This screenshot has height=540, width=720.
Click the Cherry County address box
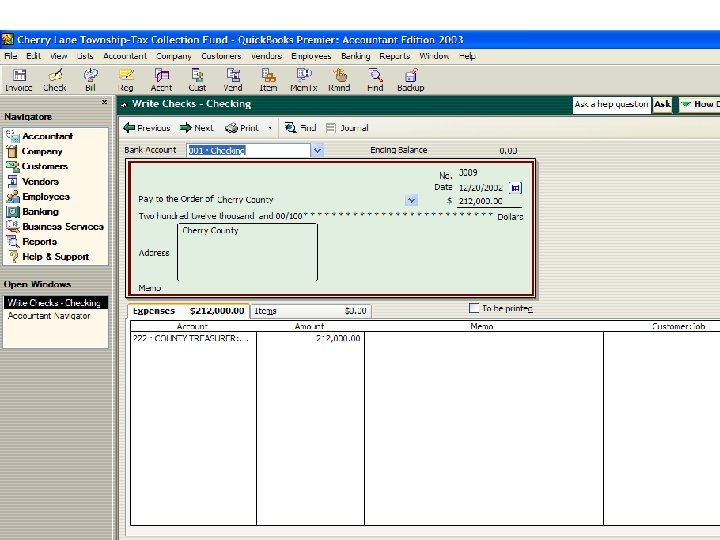247,252
